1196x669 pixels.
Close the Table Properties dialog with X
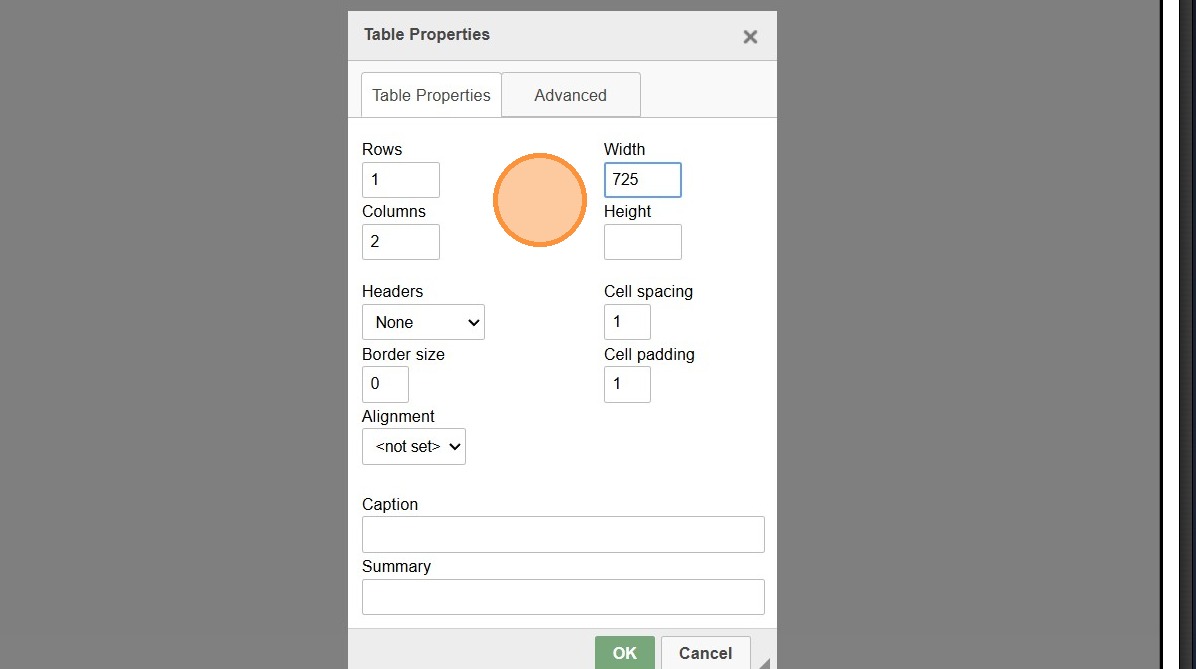(x=750, y=37)
